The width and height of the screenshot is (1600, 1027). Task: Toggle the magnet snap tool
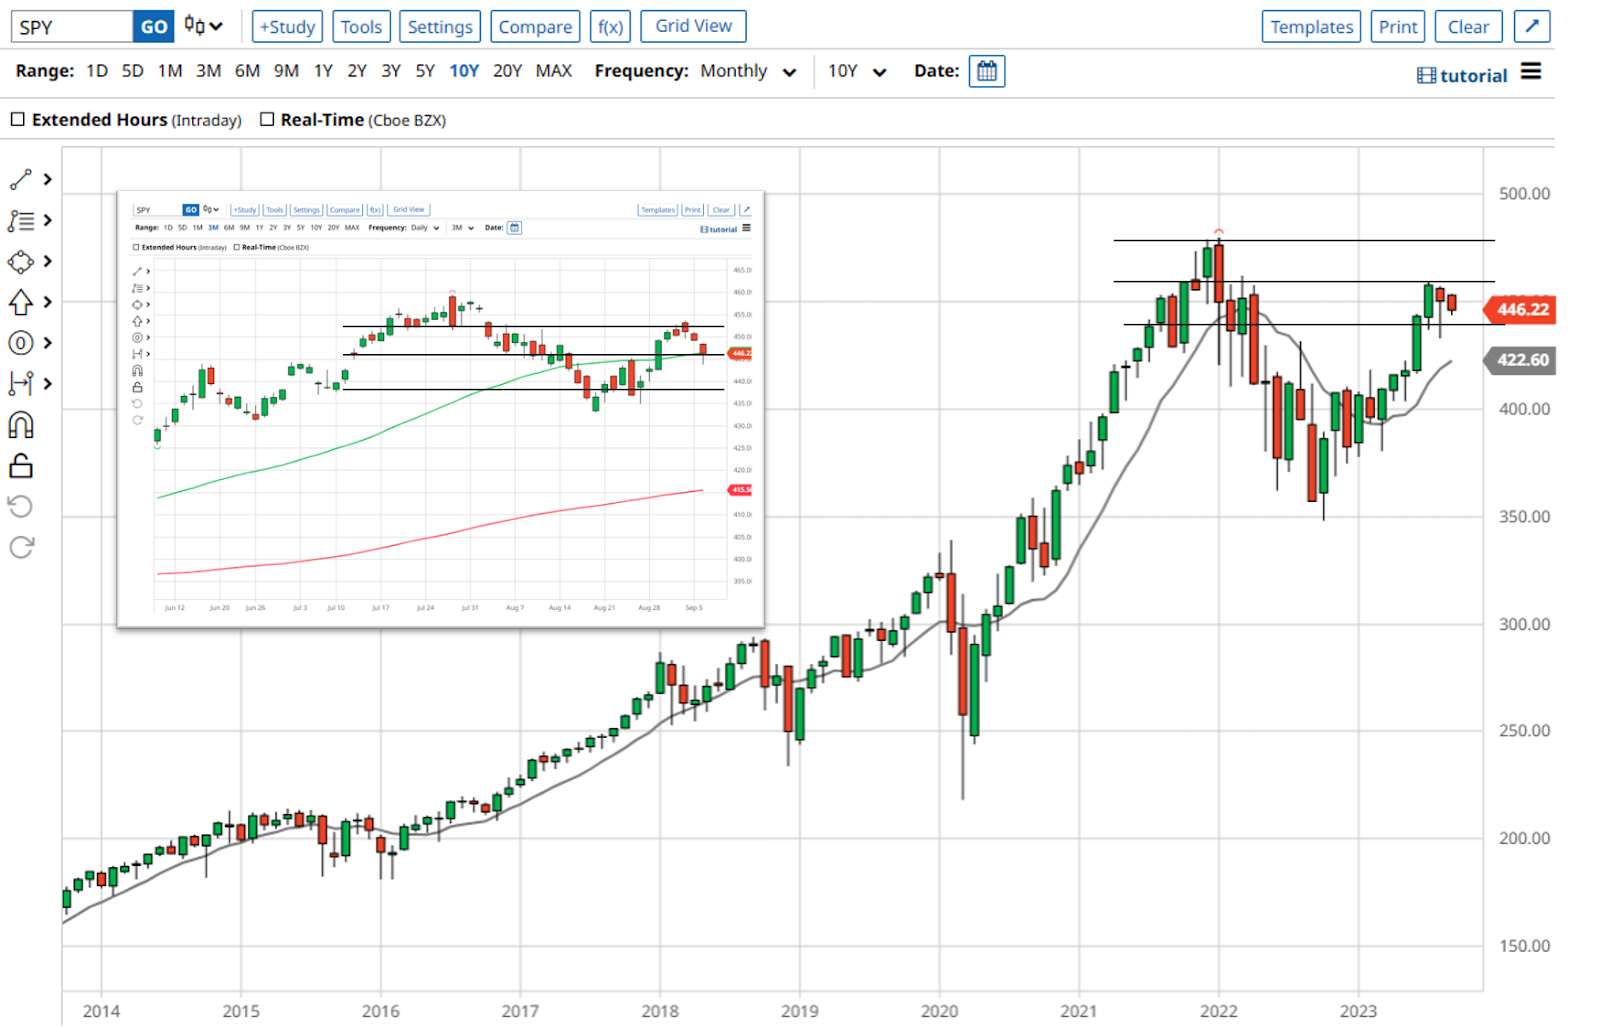[20, 424]
